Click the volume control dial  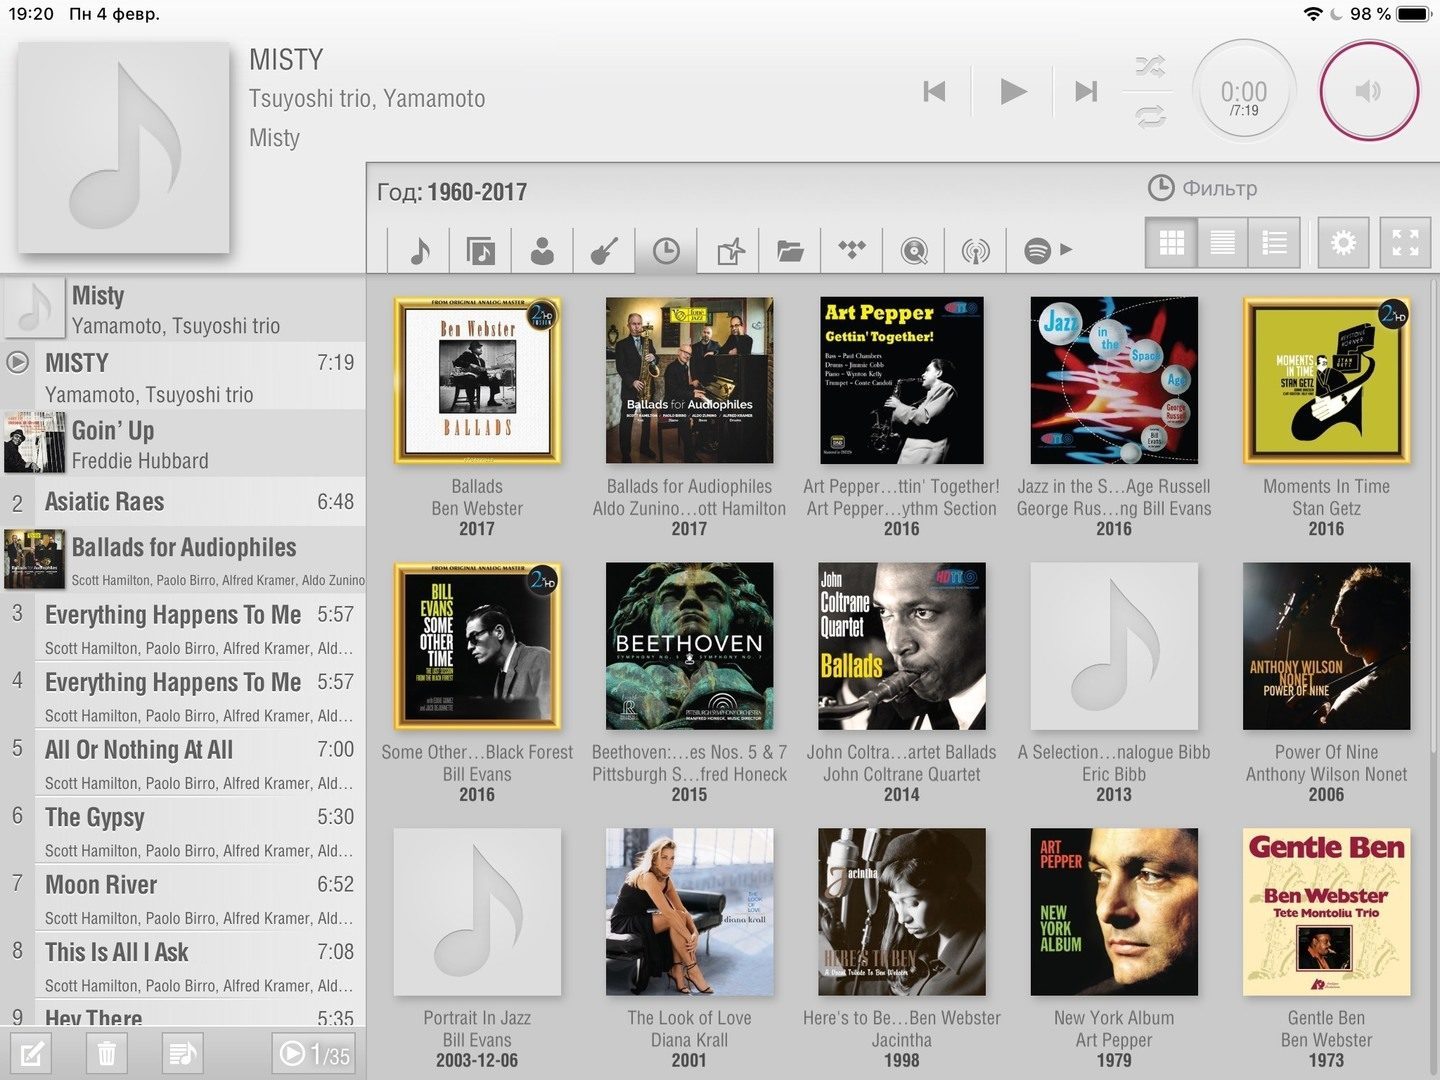(x=1368, y=91)
